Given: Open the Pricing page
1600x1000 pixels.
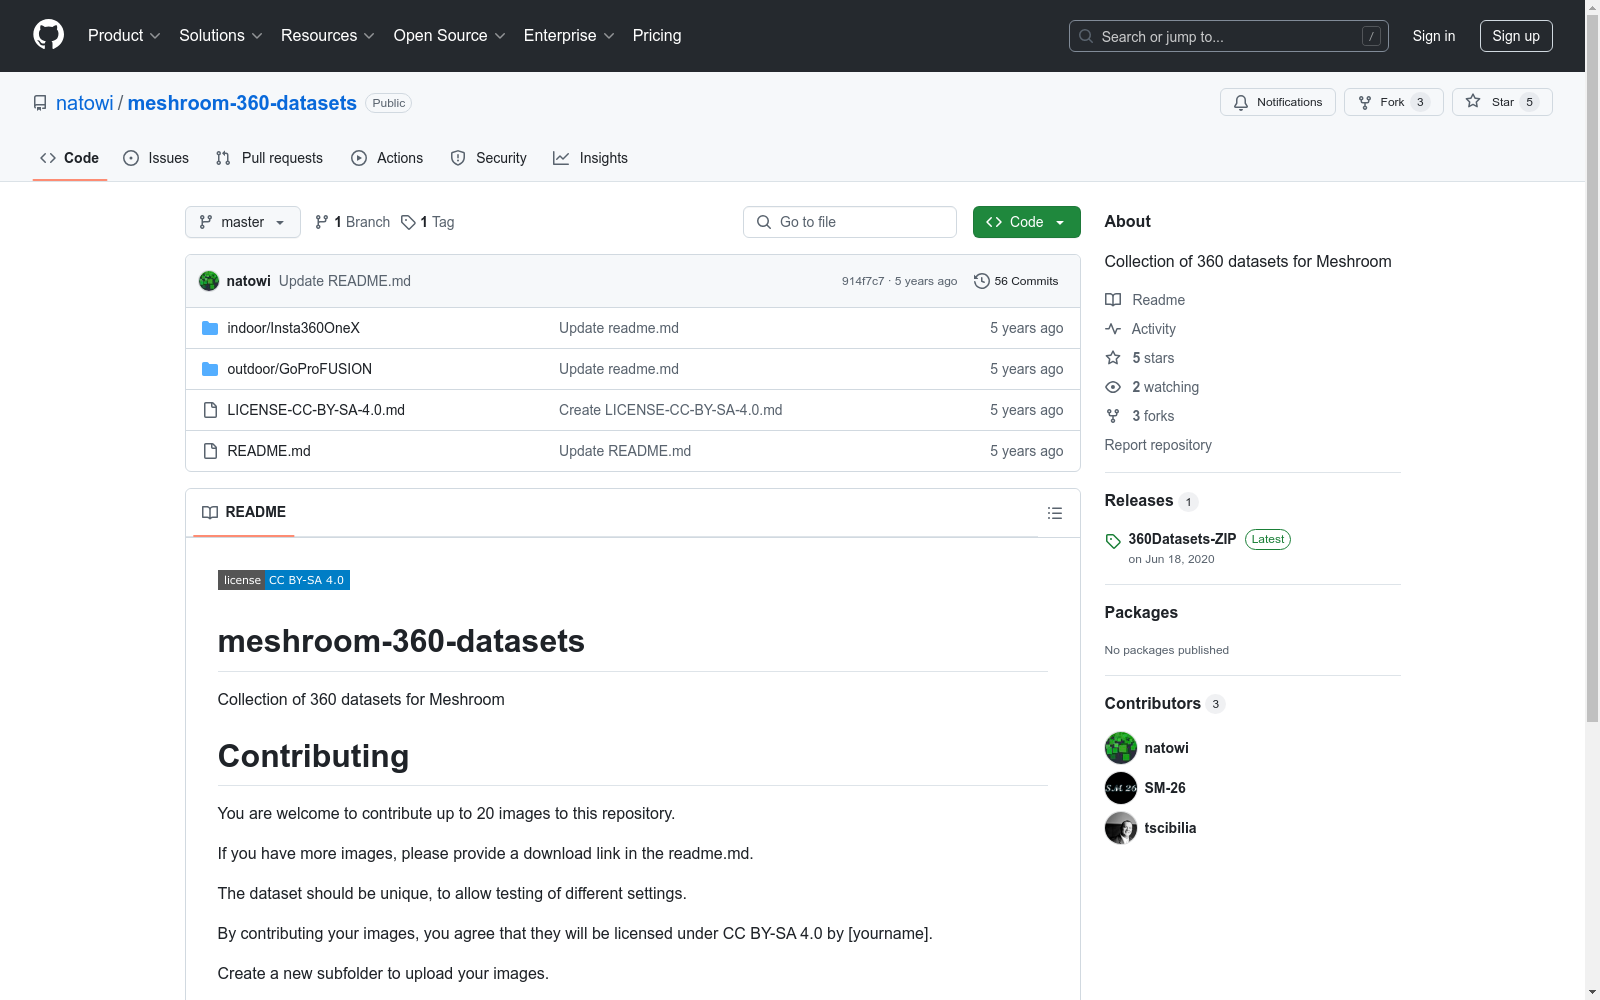Looking at the screenshot, I should coord(657,36).
